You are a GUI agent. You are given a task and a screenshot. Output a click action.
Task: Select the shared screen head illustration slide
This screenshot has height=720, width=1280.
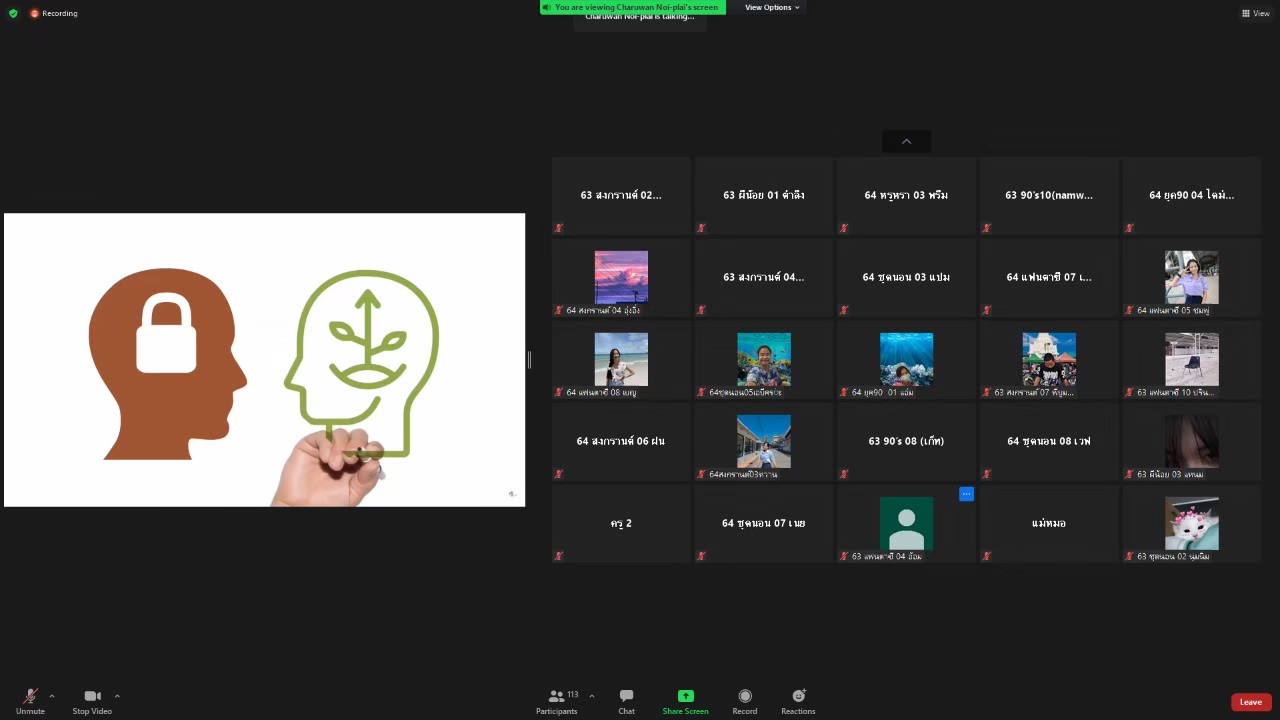coord(264,360)
